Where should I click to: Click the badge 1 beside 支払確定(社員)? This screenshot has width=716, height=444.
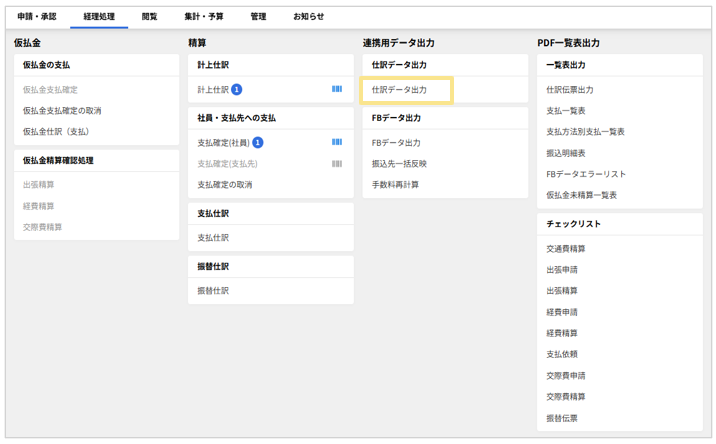click(x=258, y=143)
